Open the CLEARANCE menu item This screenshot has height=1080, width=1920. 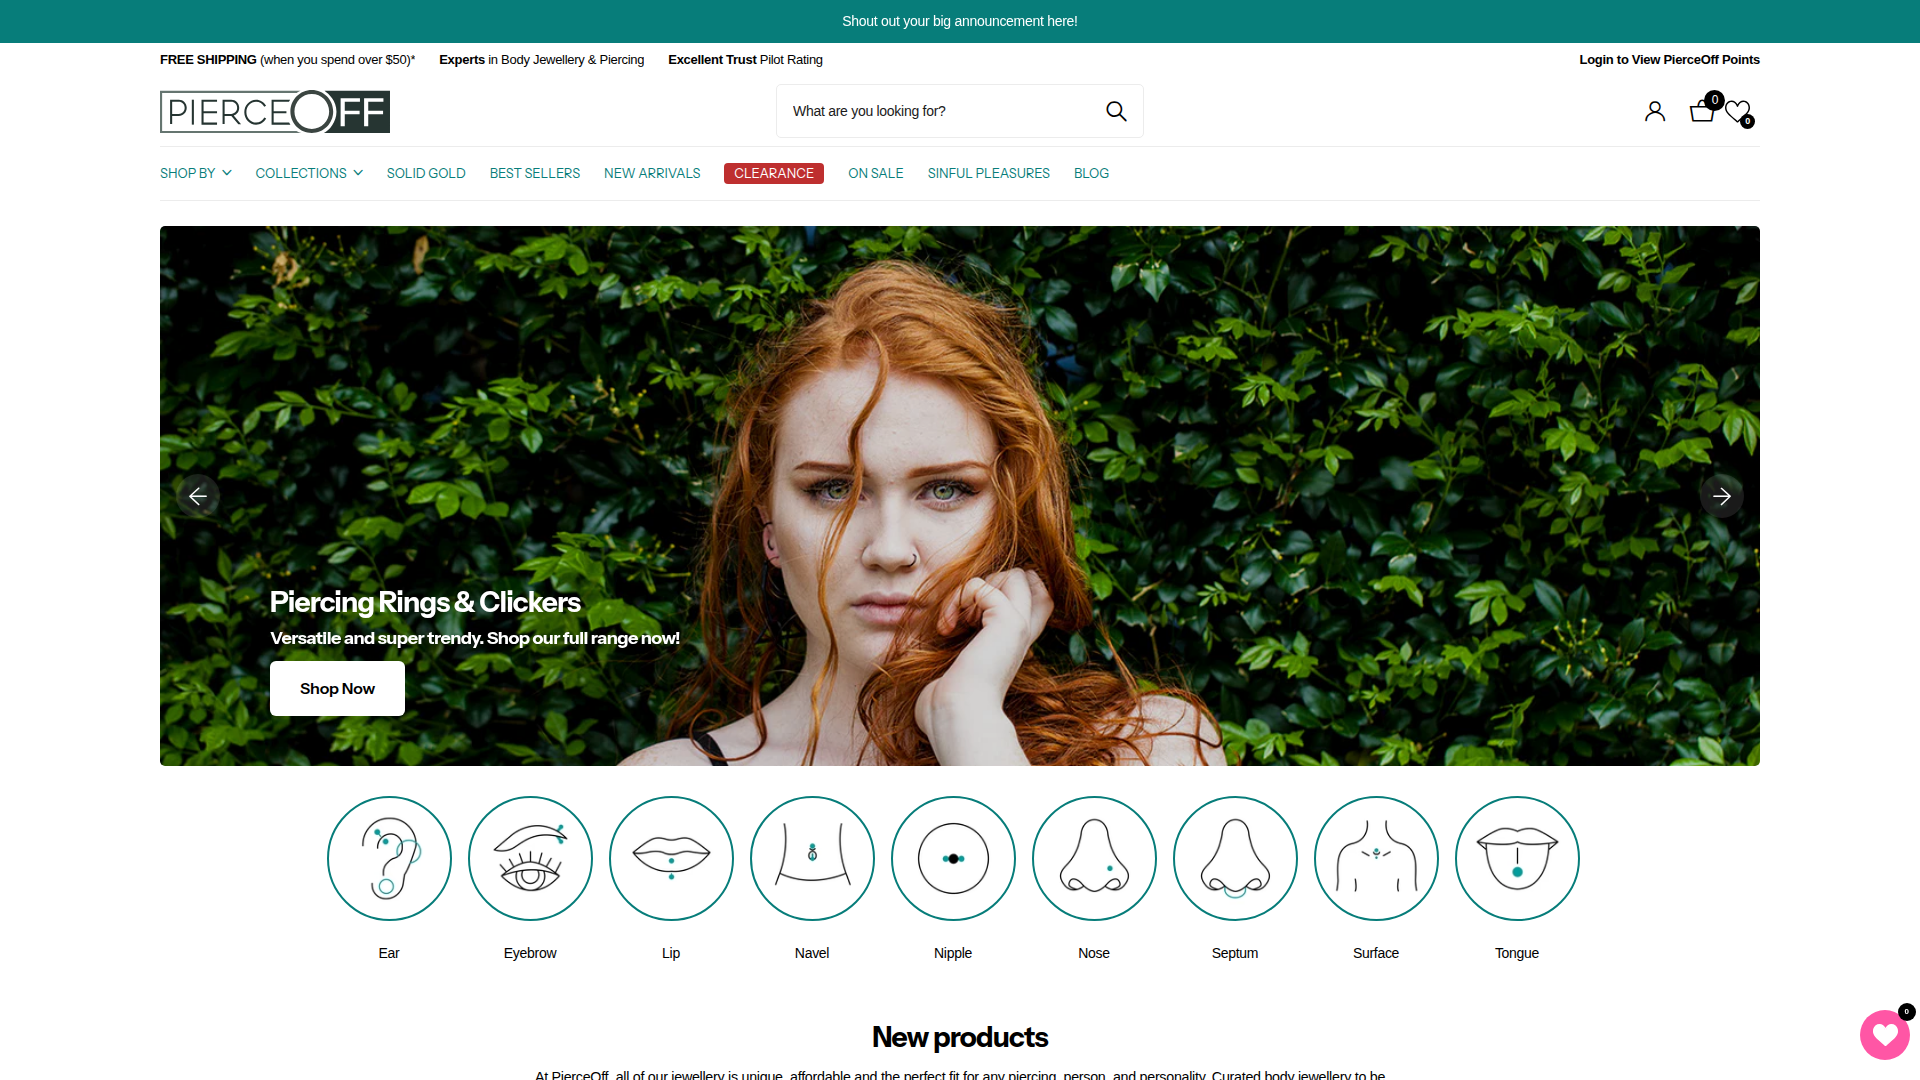773,173
